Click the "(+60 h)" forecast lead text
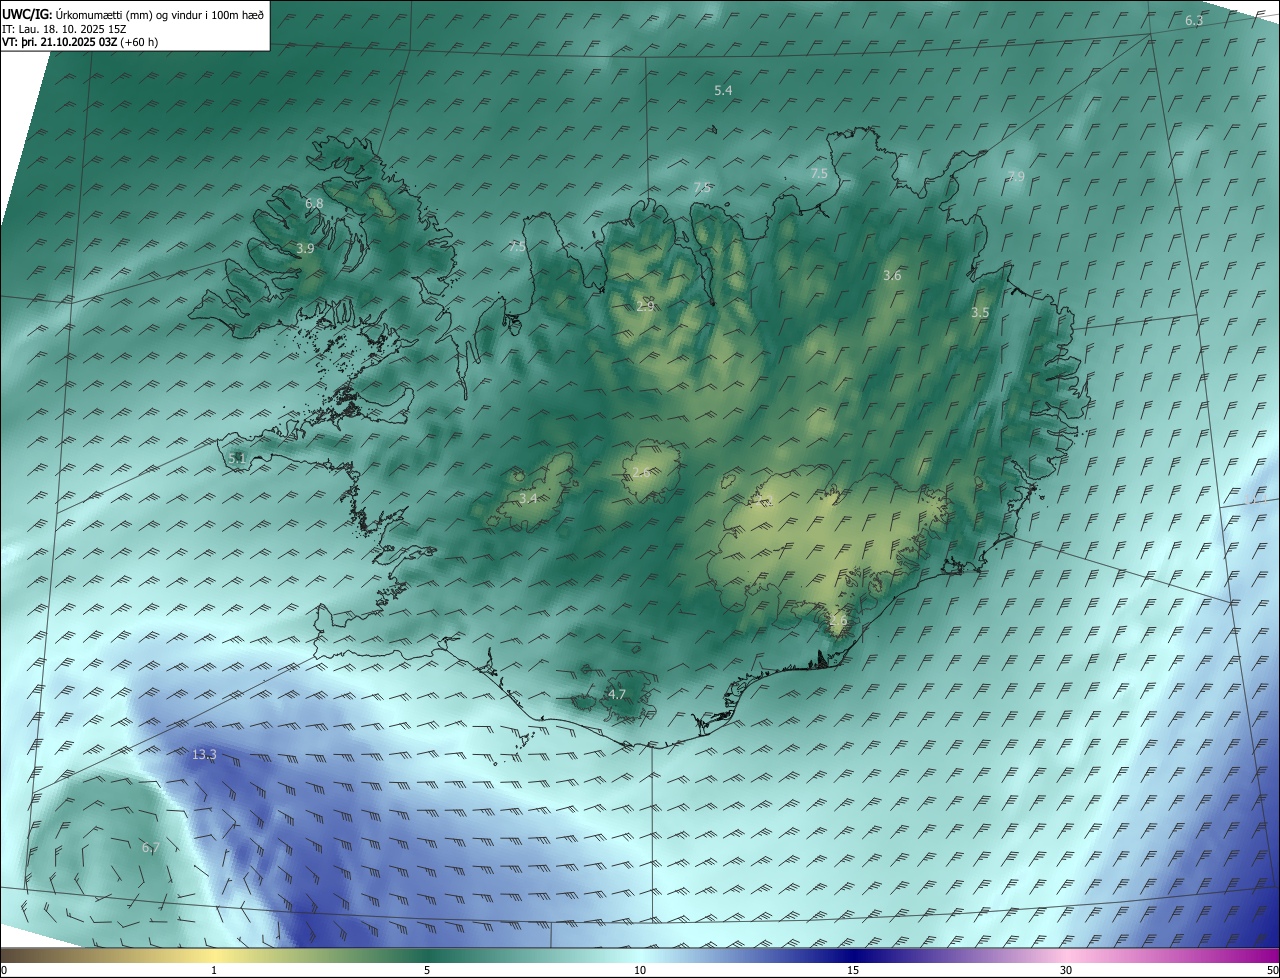 139,42
